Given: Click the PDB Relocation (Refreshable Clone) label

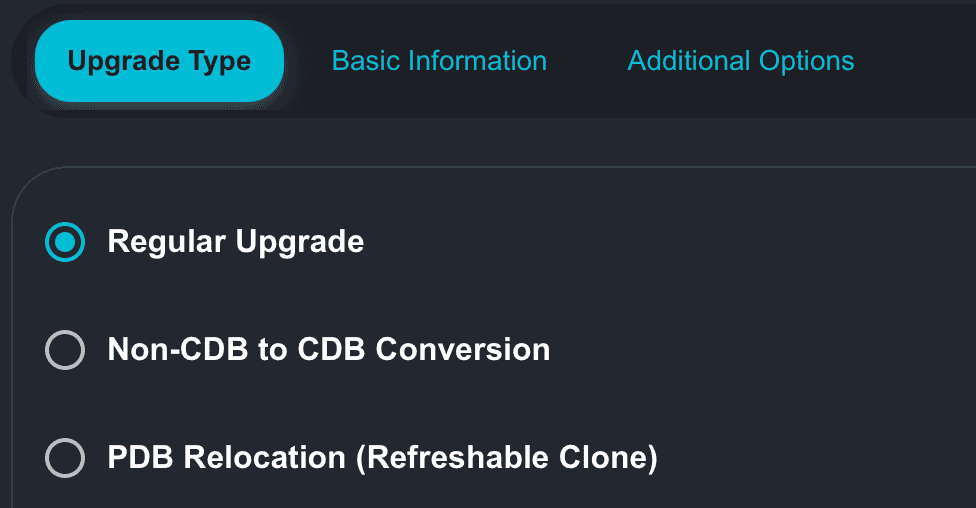Looking at the screenshot, I should coord(382,458).
